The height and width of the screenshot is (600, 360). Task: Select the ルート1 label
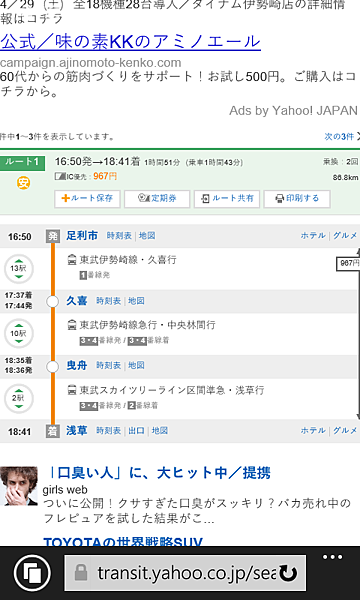[23, 162]
